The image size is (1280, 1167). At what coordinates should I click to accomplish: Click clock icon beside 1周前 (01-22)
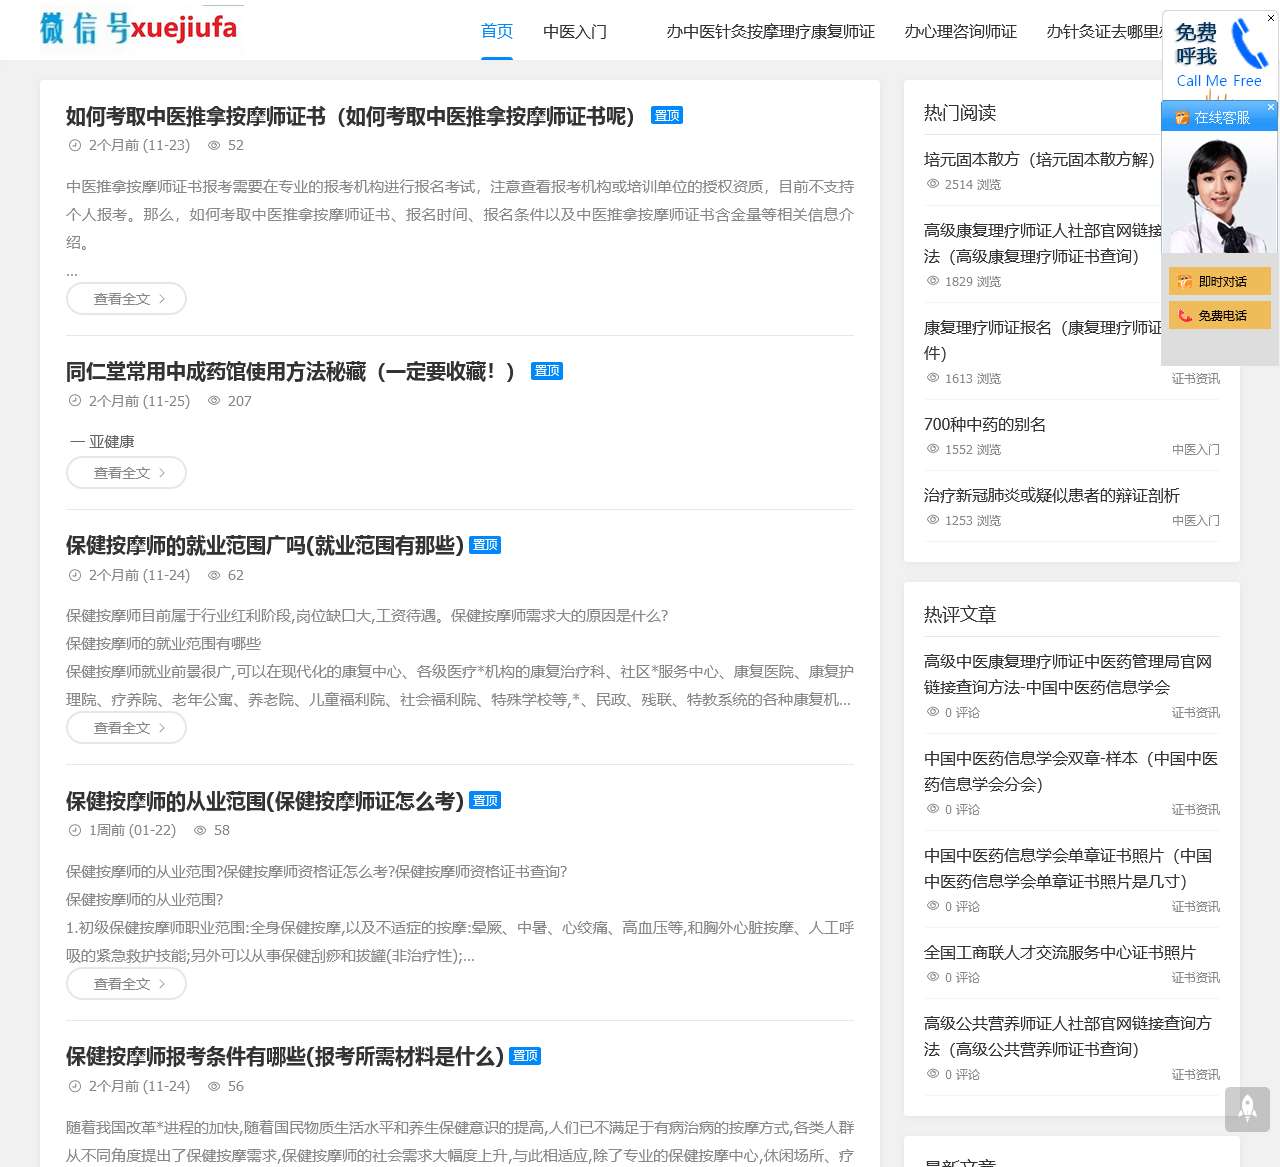pos(75,830)
